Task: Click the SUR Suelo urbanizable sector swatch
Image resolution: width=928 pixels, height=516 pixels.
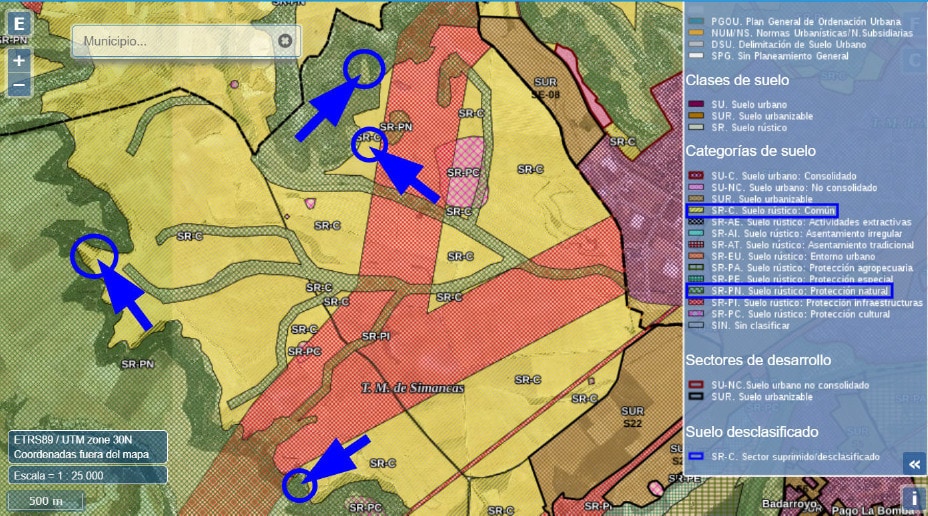Action: coord(695,397)
